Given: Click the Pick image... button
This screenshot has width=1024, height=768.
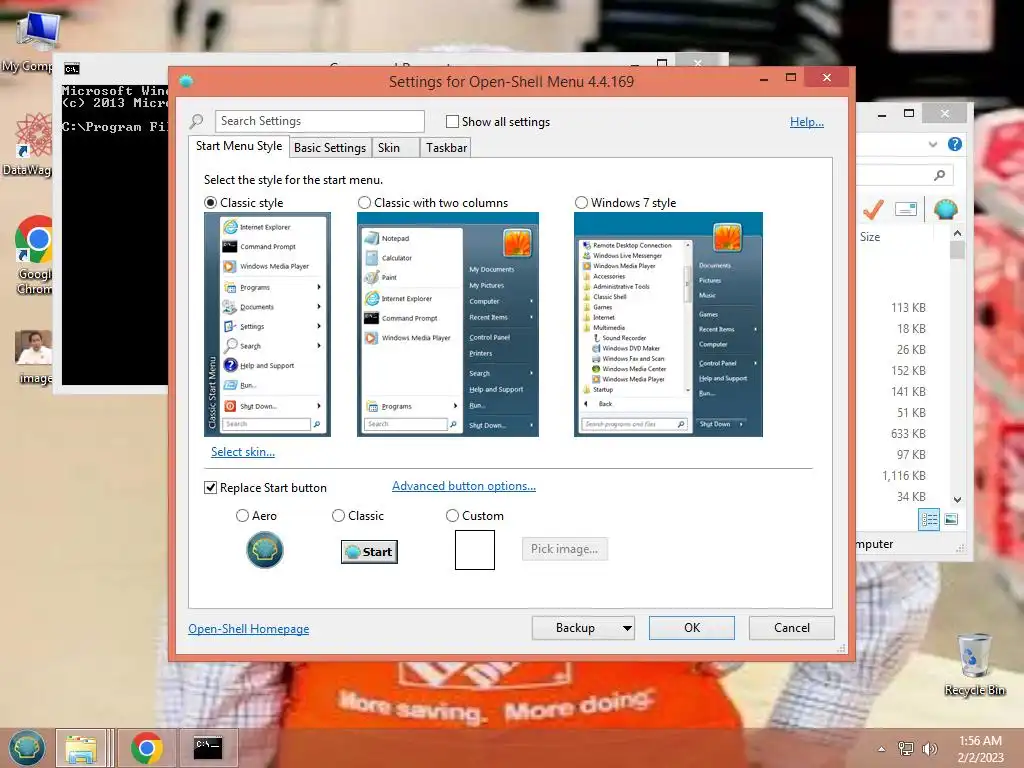Looking at the screenshot, I should [564, 549].
